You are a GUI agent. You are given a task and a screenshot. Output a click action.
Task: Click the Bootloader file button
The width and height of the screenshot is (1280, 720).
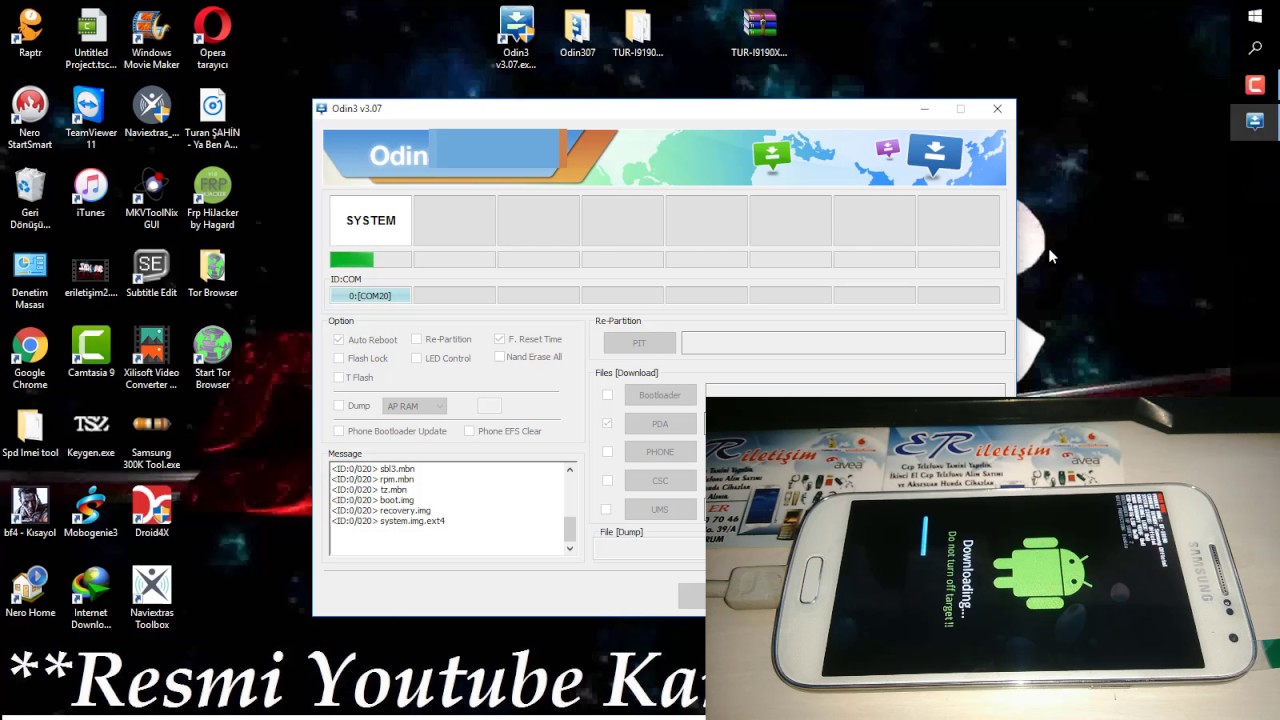point(660,395)
